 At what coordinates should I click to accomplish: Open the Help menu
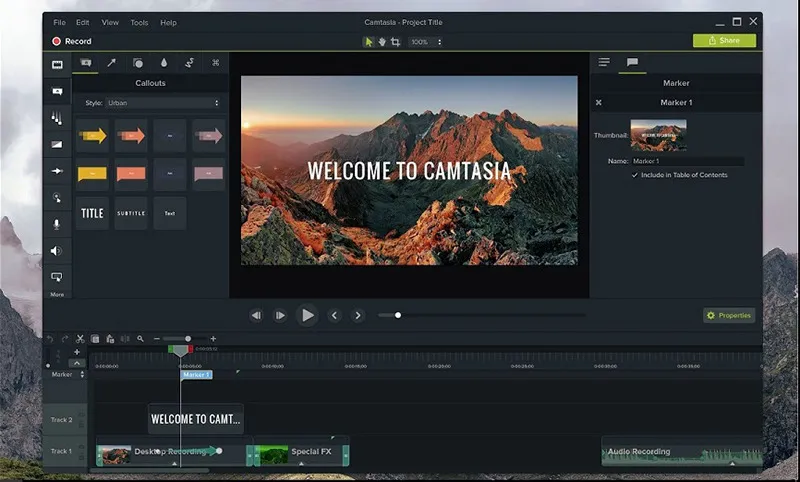pyautogui.click(x=168, y=22)
